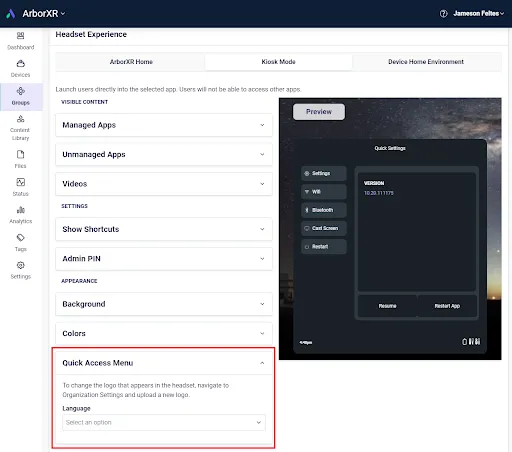Click Settings in the Quick Settings preview
This screenshot has width=512, height=452.
324,173
